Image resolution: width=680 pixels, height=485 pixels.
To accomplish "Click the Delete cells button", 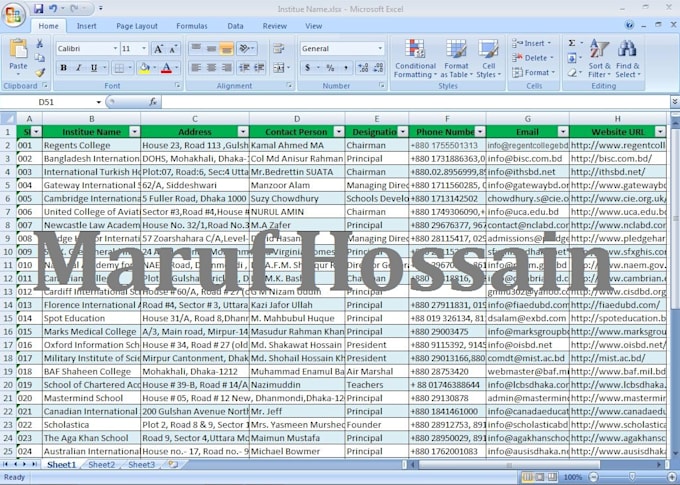I will coord(533,58).
